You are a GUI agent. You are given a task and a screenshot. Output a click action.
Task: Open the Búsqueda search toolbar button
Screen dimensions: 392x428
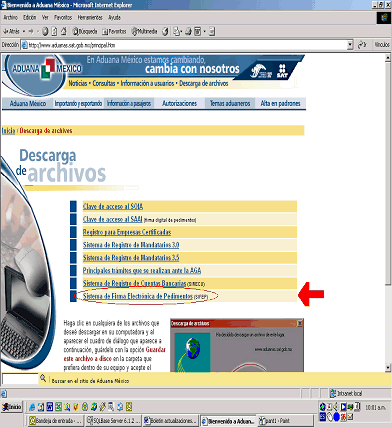click(x=85, y=31)
